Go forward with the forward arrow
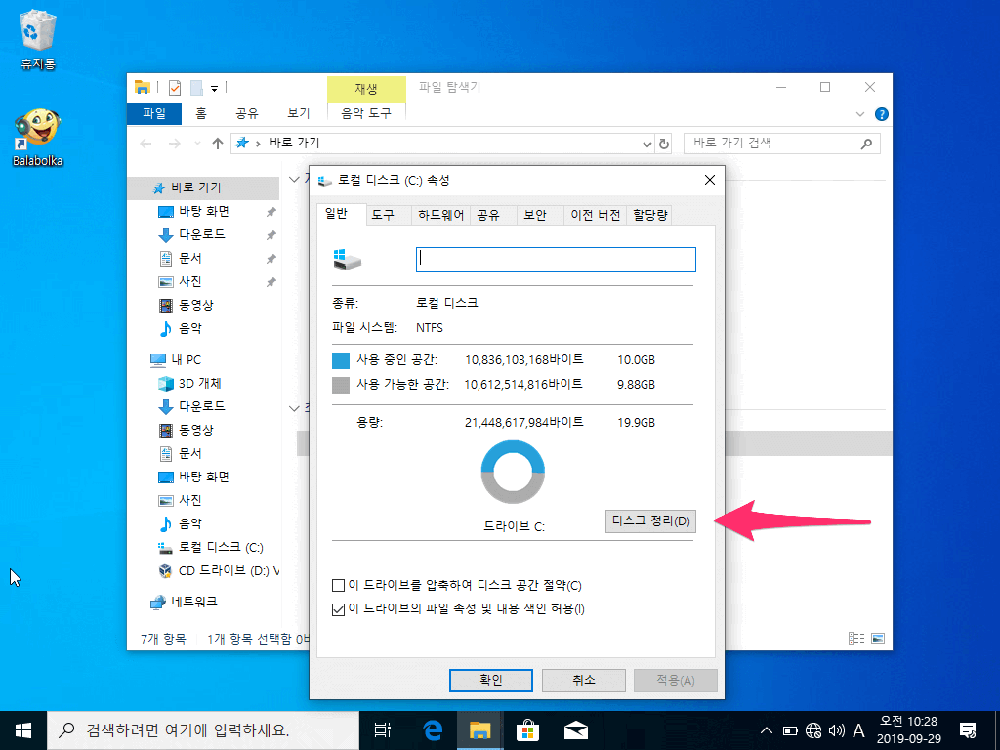Screen dimensions: 1000x750 [x=174, y=143]
